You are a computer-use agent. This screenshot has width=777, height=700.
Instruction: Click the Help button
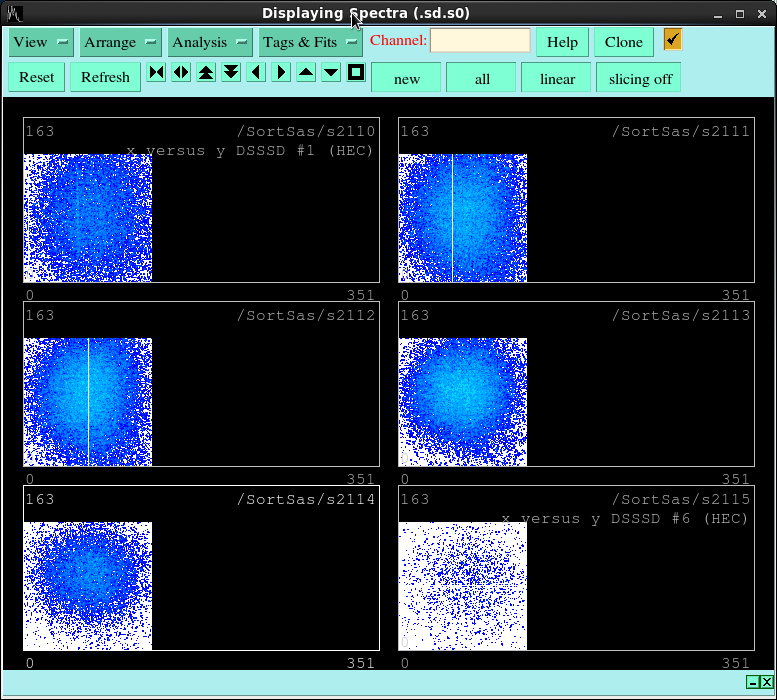coord(562,42)
